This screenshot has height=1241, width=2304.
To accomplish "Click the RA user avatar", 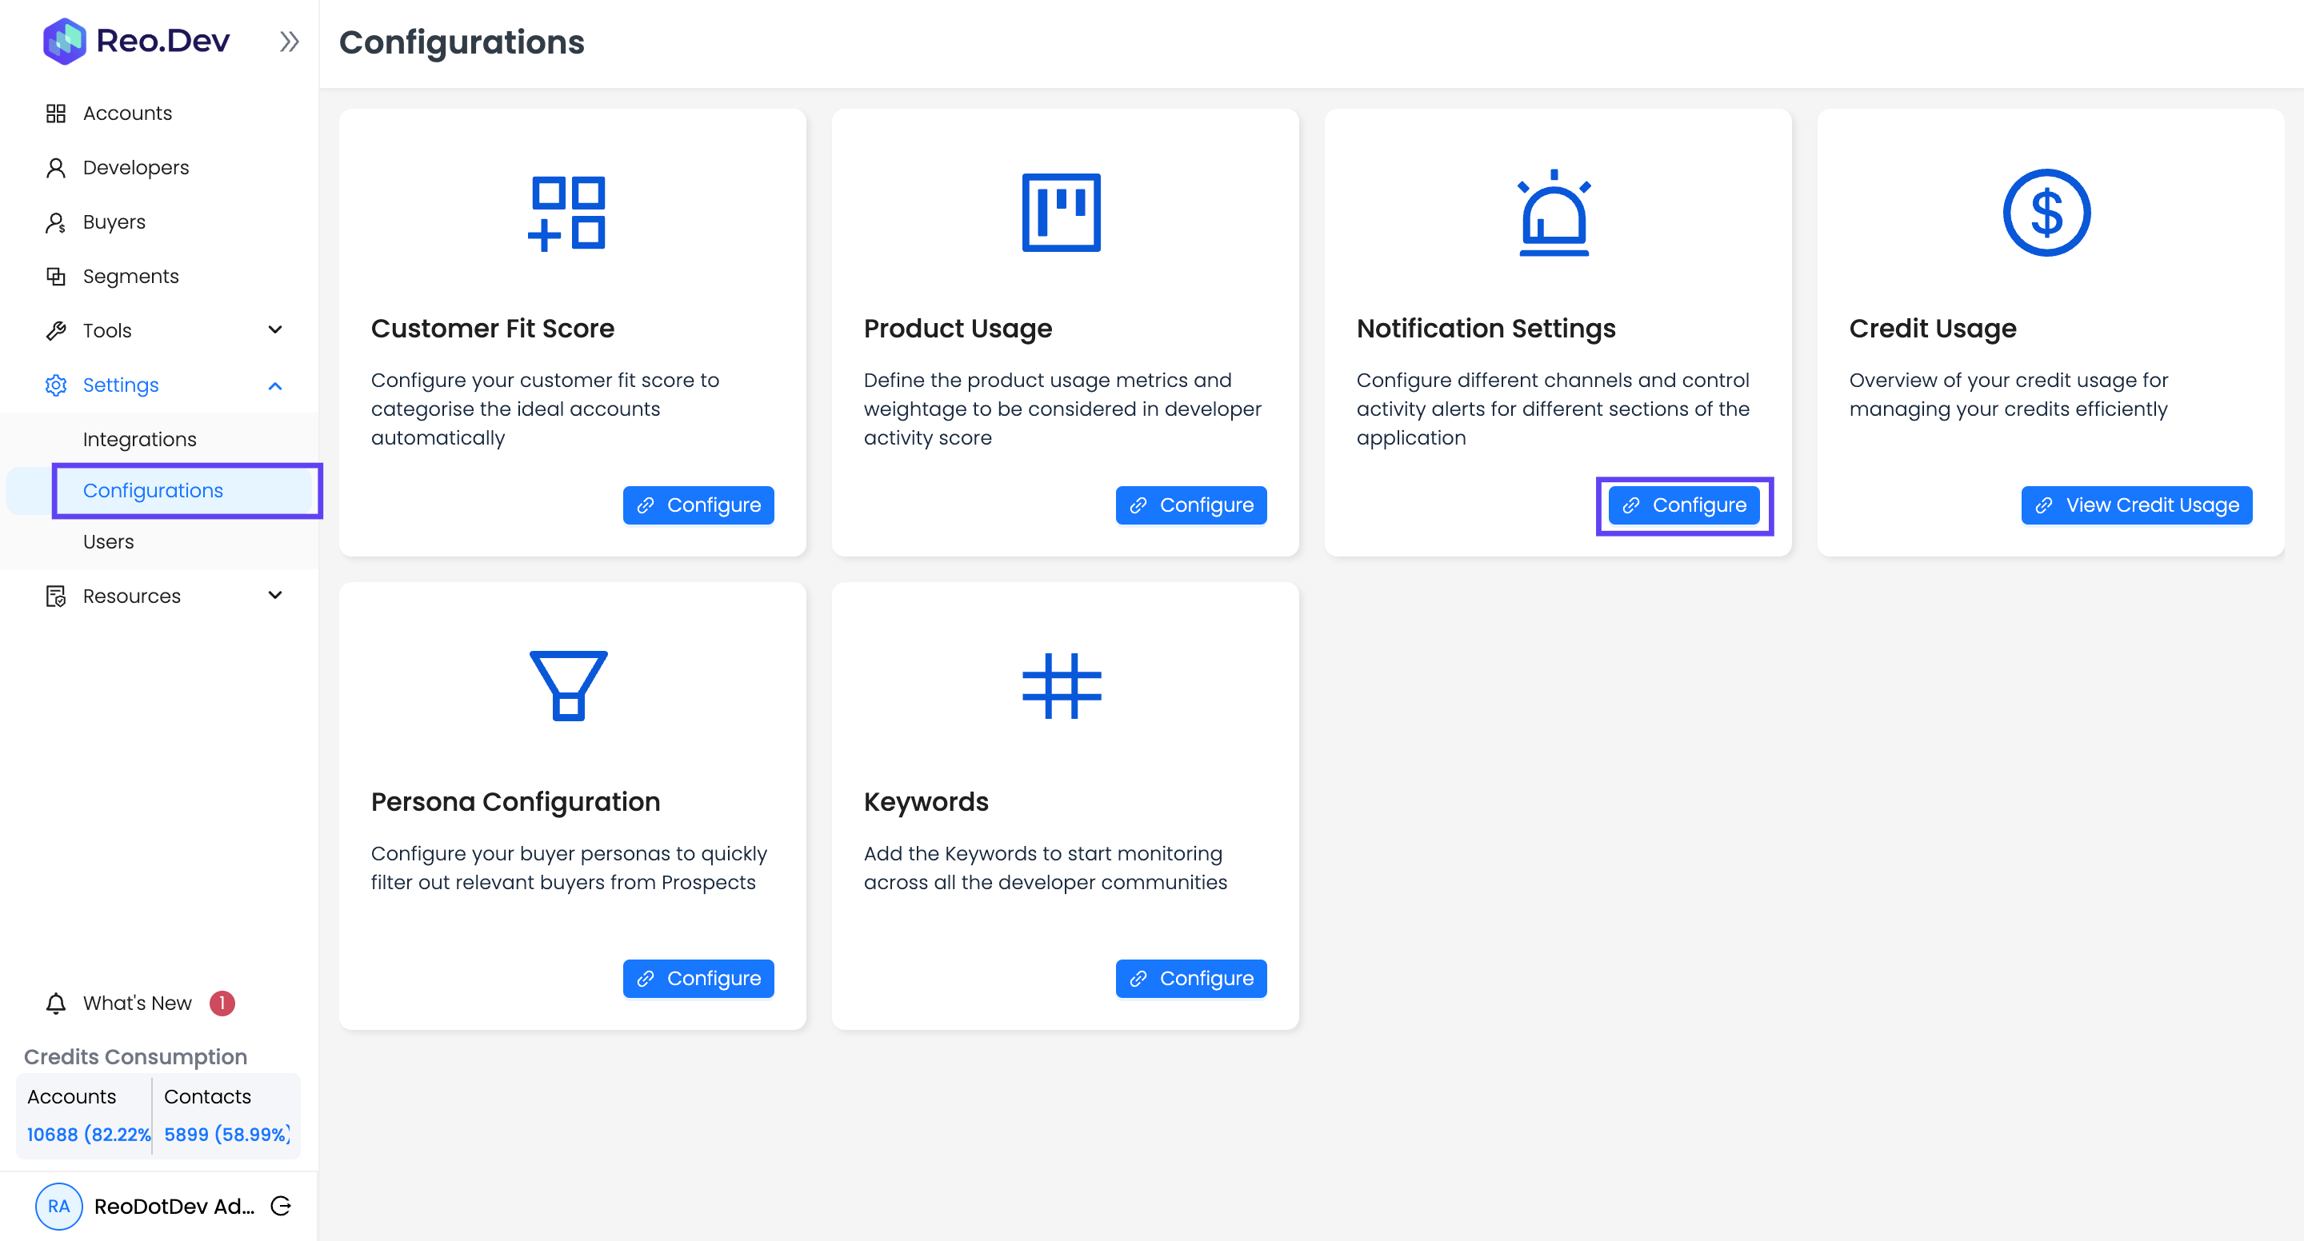I will [59, 1206].
